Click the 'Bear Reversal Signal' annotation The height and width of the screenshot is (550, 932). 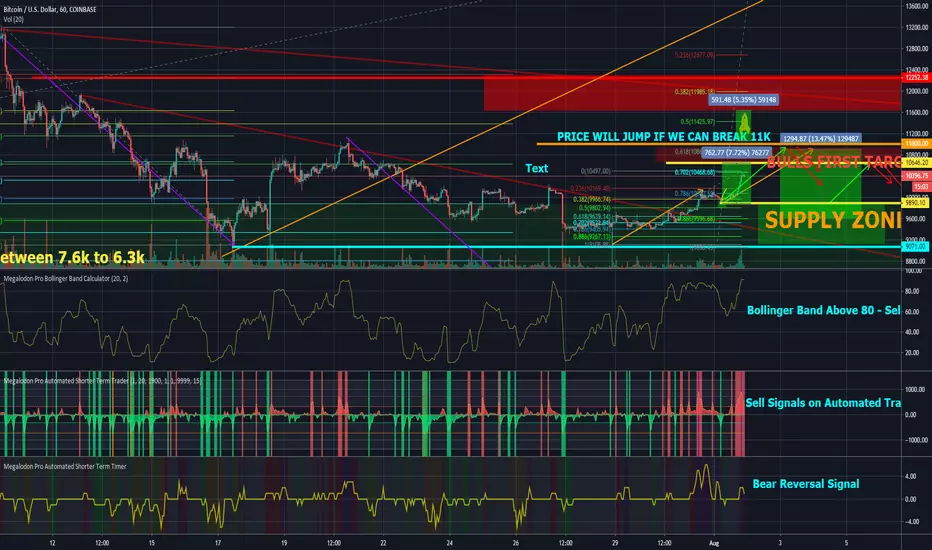805,483
